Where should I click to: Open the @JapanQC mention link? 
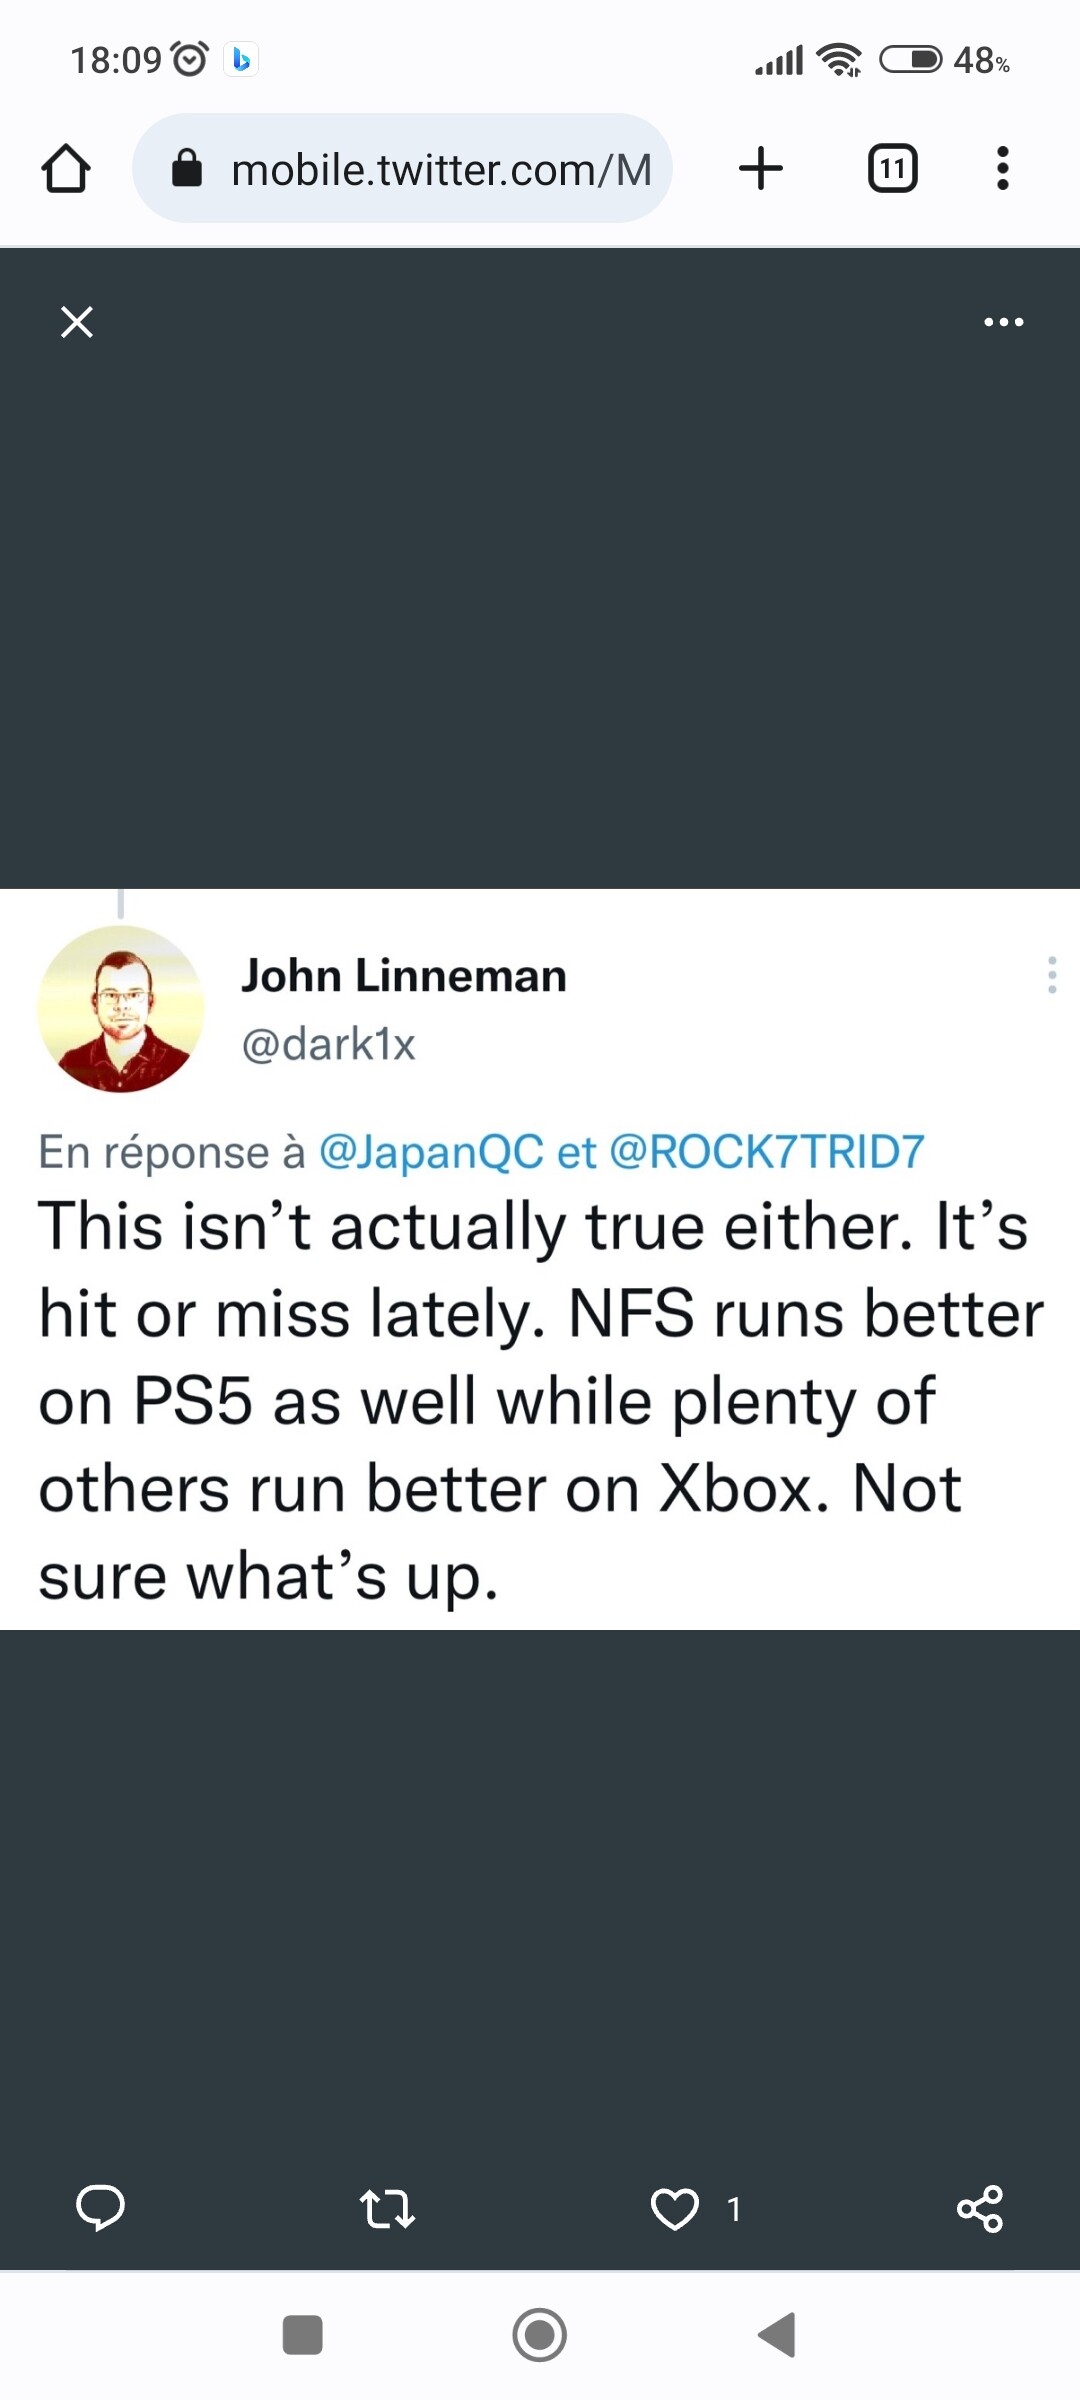(x=431, y=1152)
